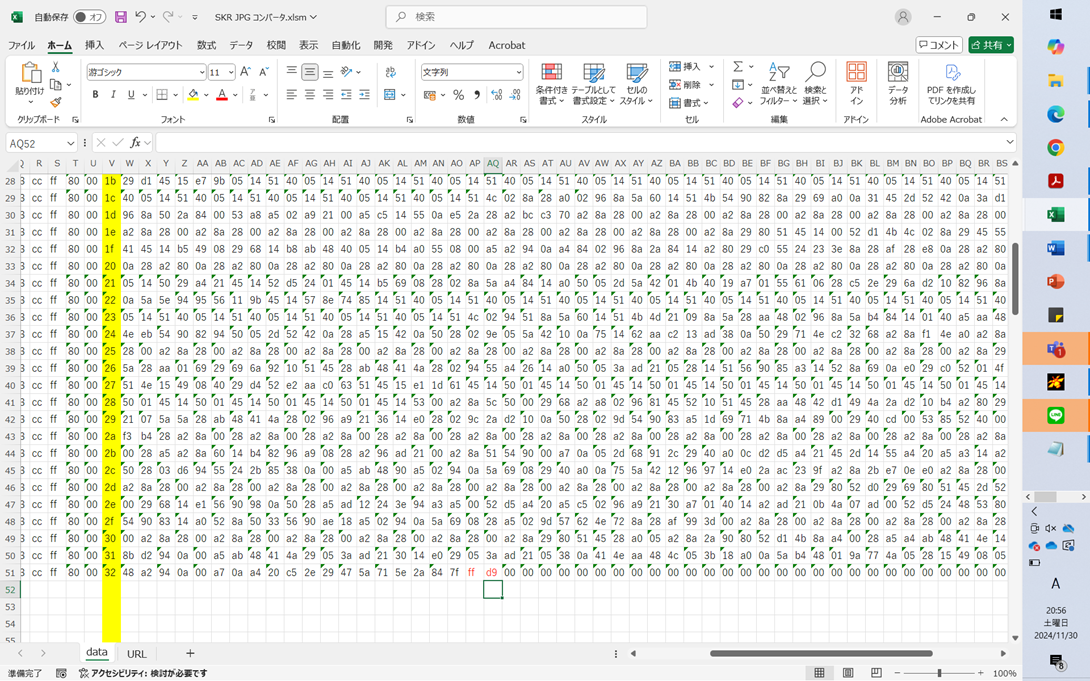The image size is (1090, 681).
Task: Click the wrap text icon
Action: [x=391, y=72]
